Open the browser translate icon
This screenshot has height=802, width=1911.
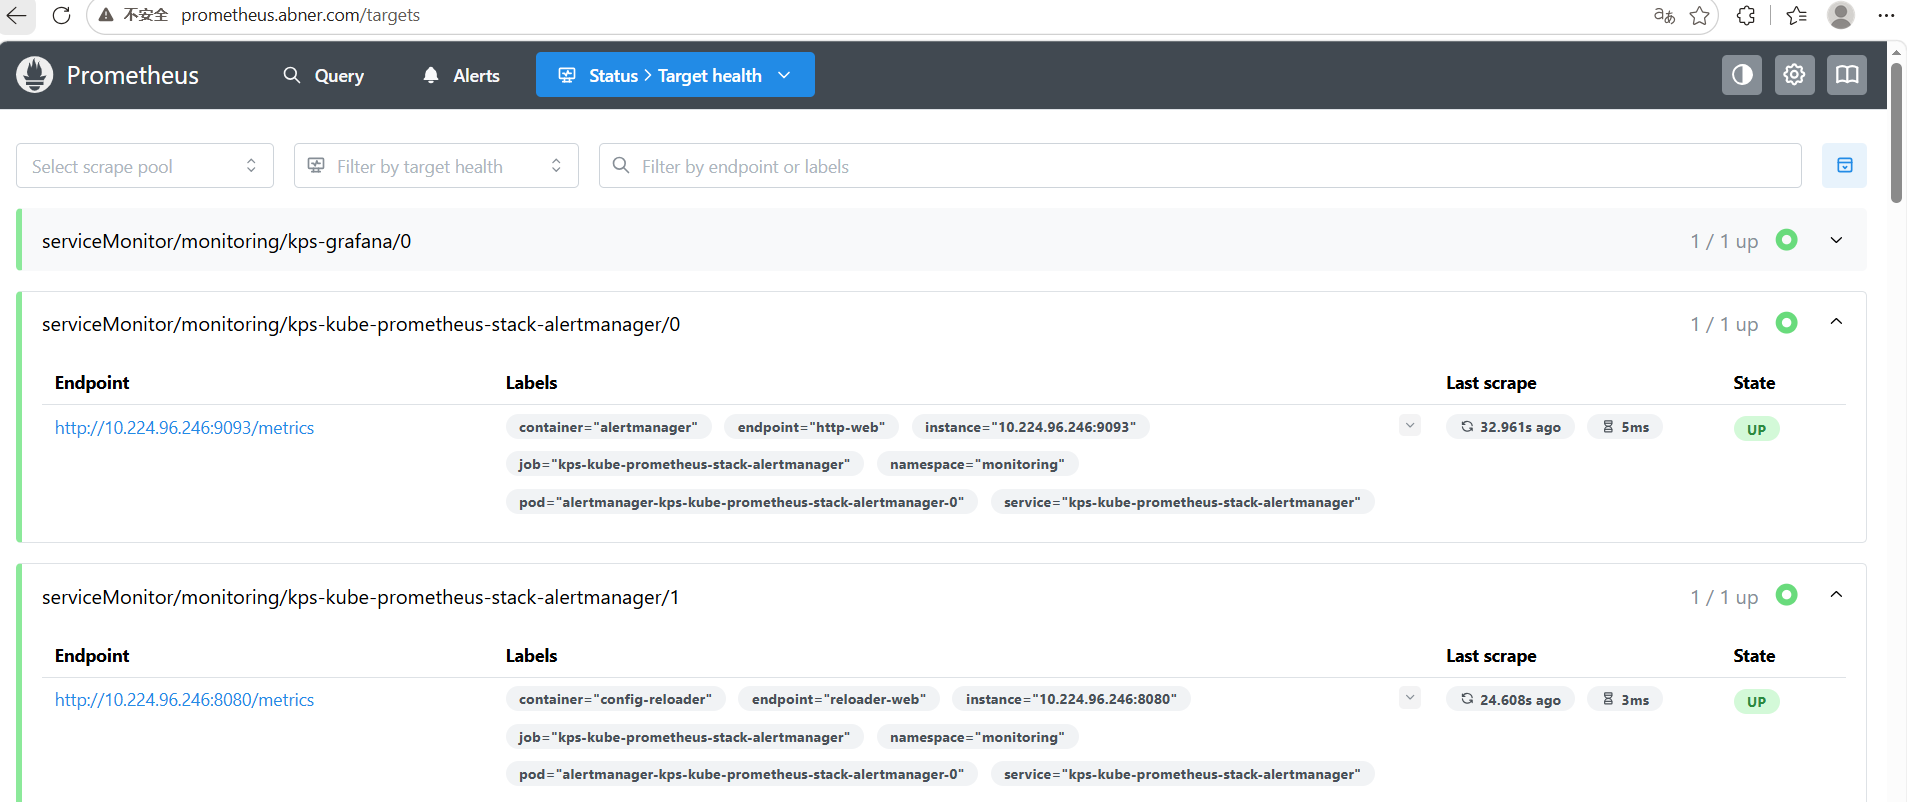1664,15
